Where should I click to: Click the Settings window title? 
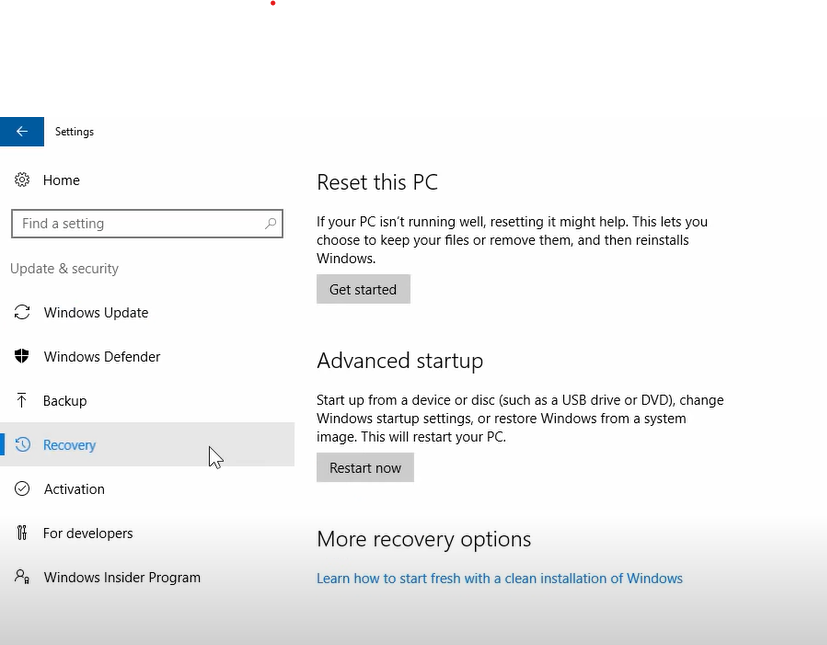(74, 132)
